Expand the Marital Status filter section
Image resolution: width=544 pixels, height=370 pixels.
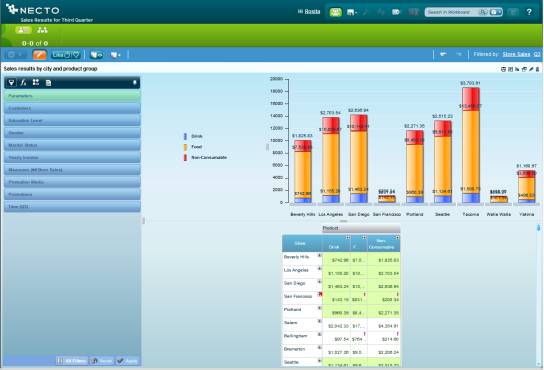tap(72, 145)
